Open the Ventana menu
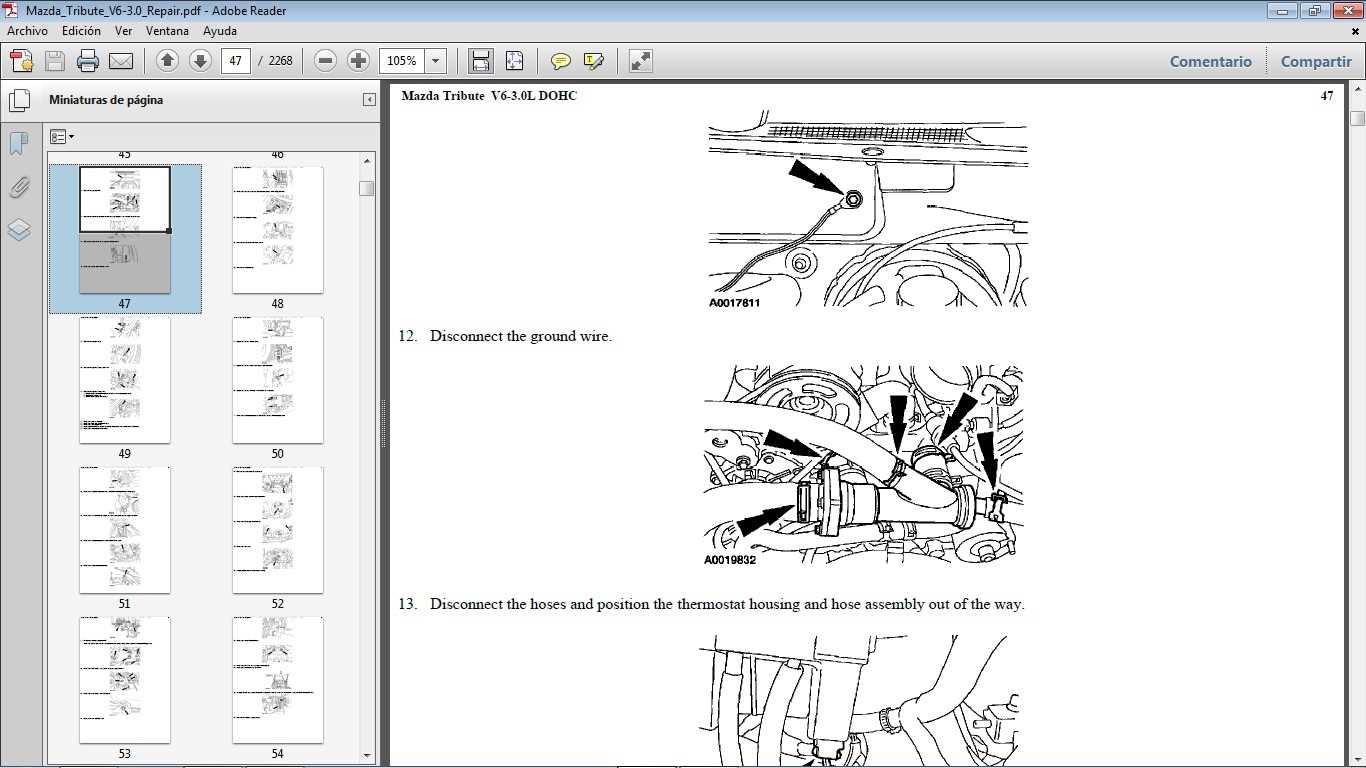The image size is (1366, 768). (167, 31)
